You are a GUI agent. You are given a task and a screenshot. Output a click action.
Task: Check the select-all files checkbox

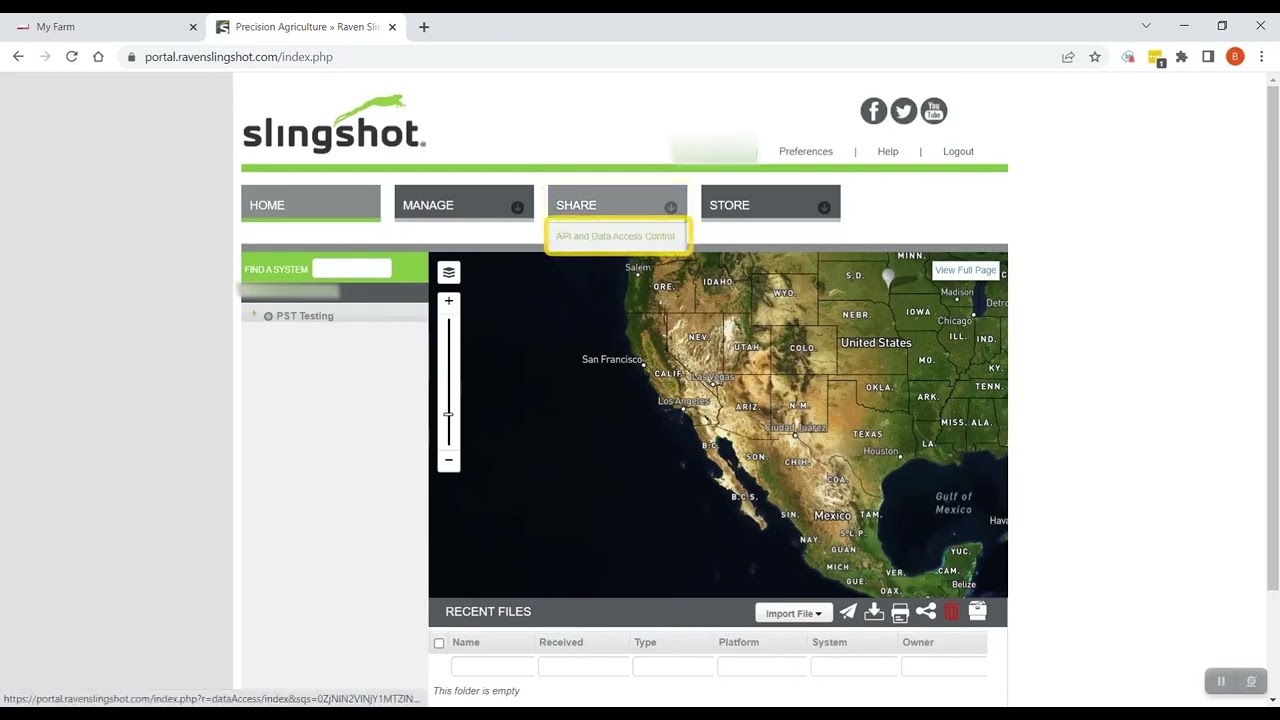(439, 643)
